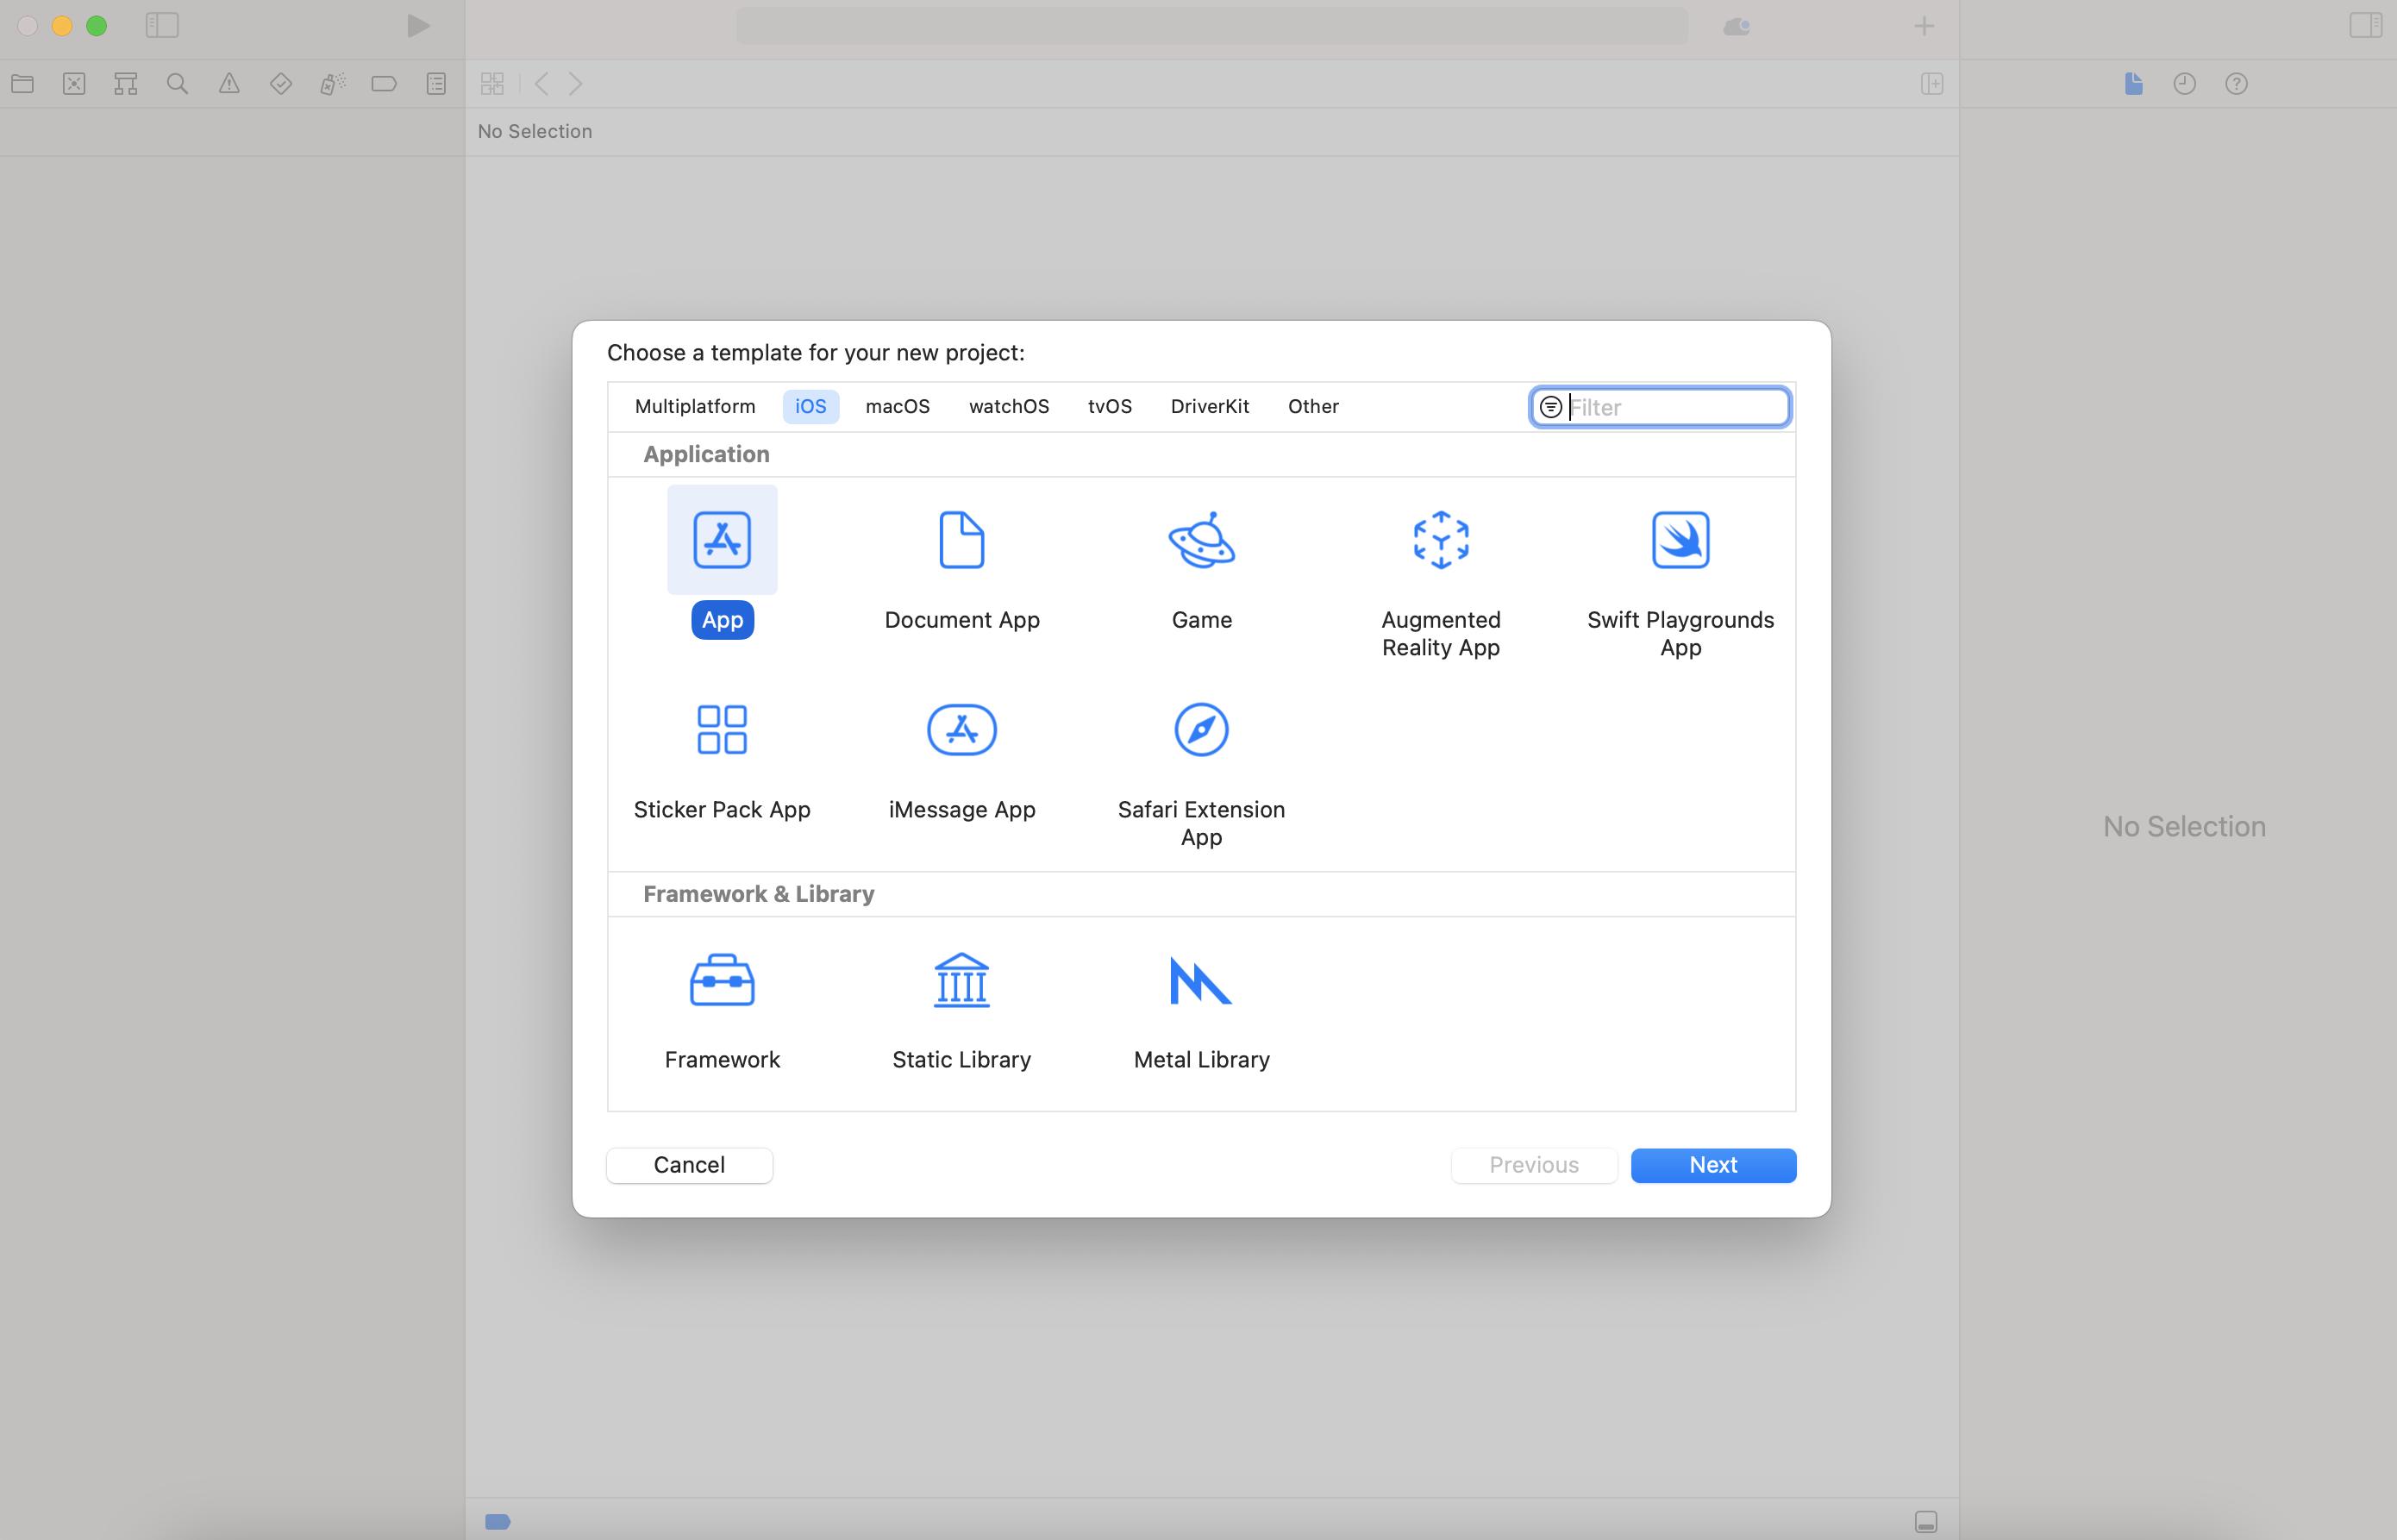
Task: Open the Test navigator
Action: click(x=281, y=84)
